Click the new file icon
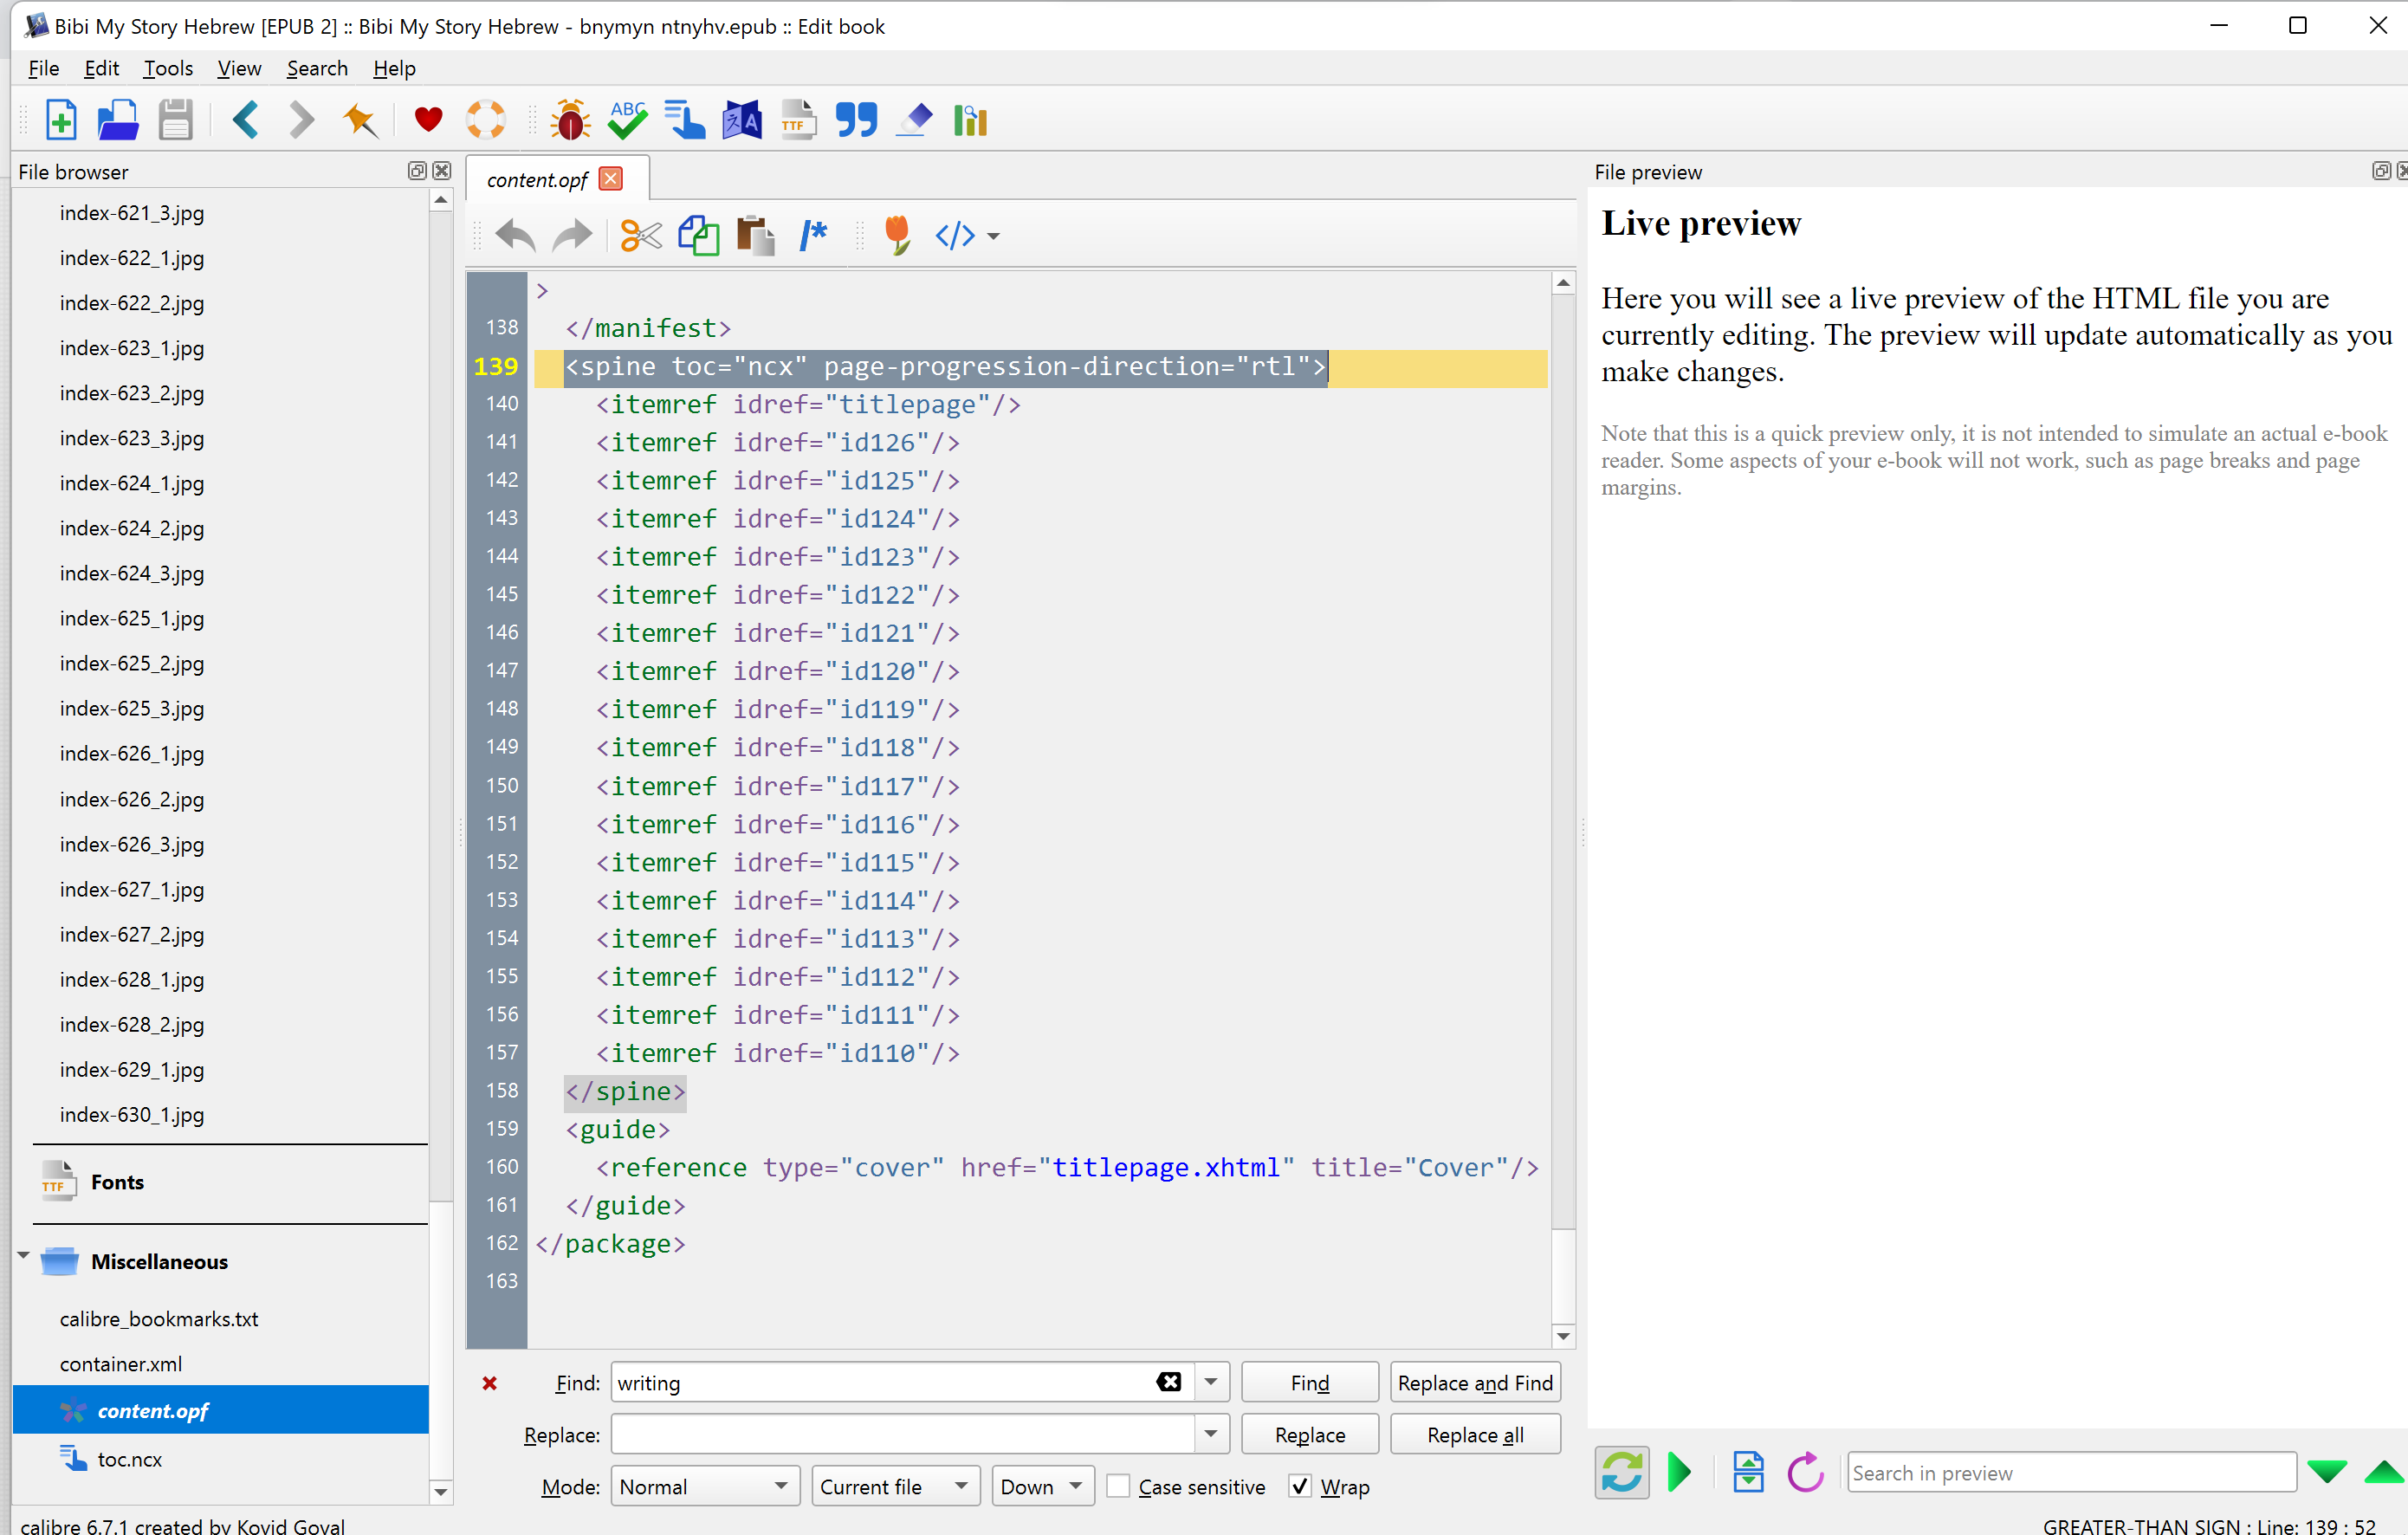2408x1535 pixels. (x=61, y=121)
